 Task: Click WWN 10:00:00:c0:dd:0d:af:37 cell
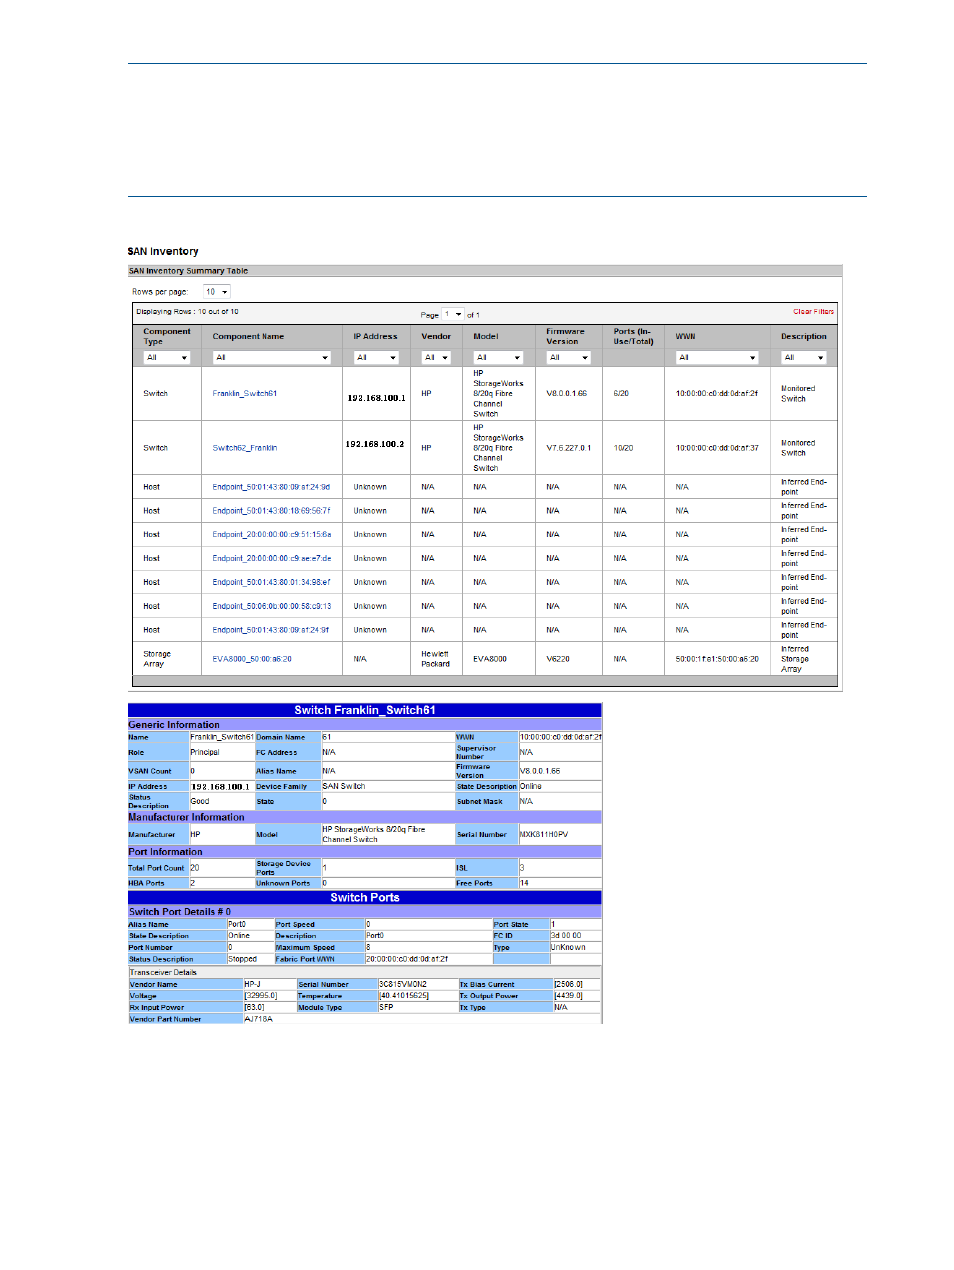[x=717, y=448]
